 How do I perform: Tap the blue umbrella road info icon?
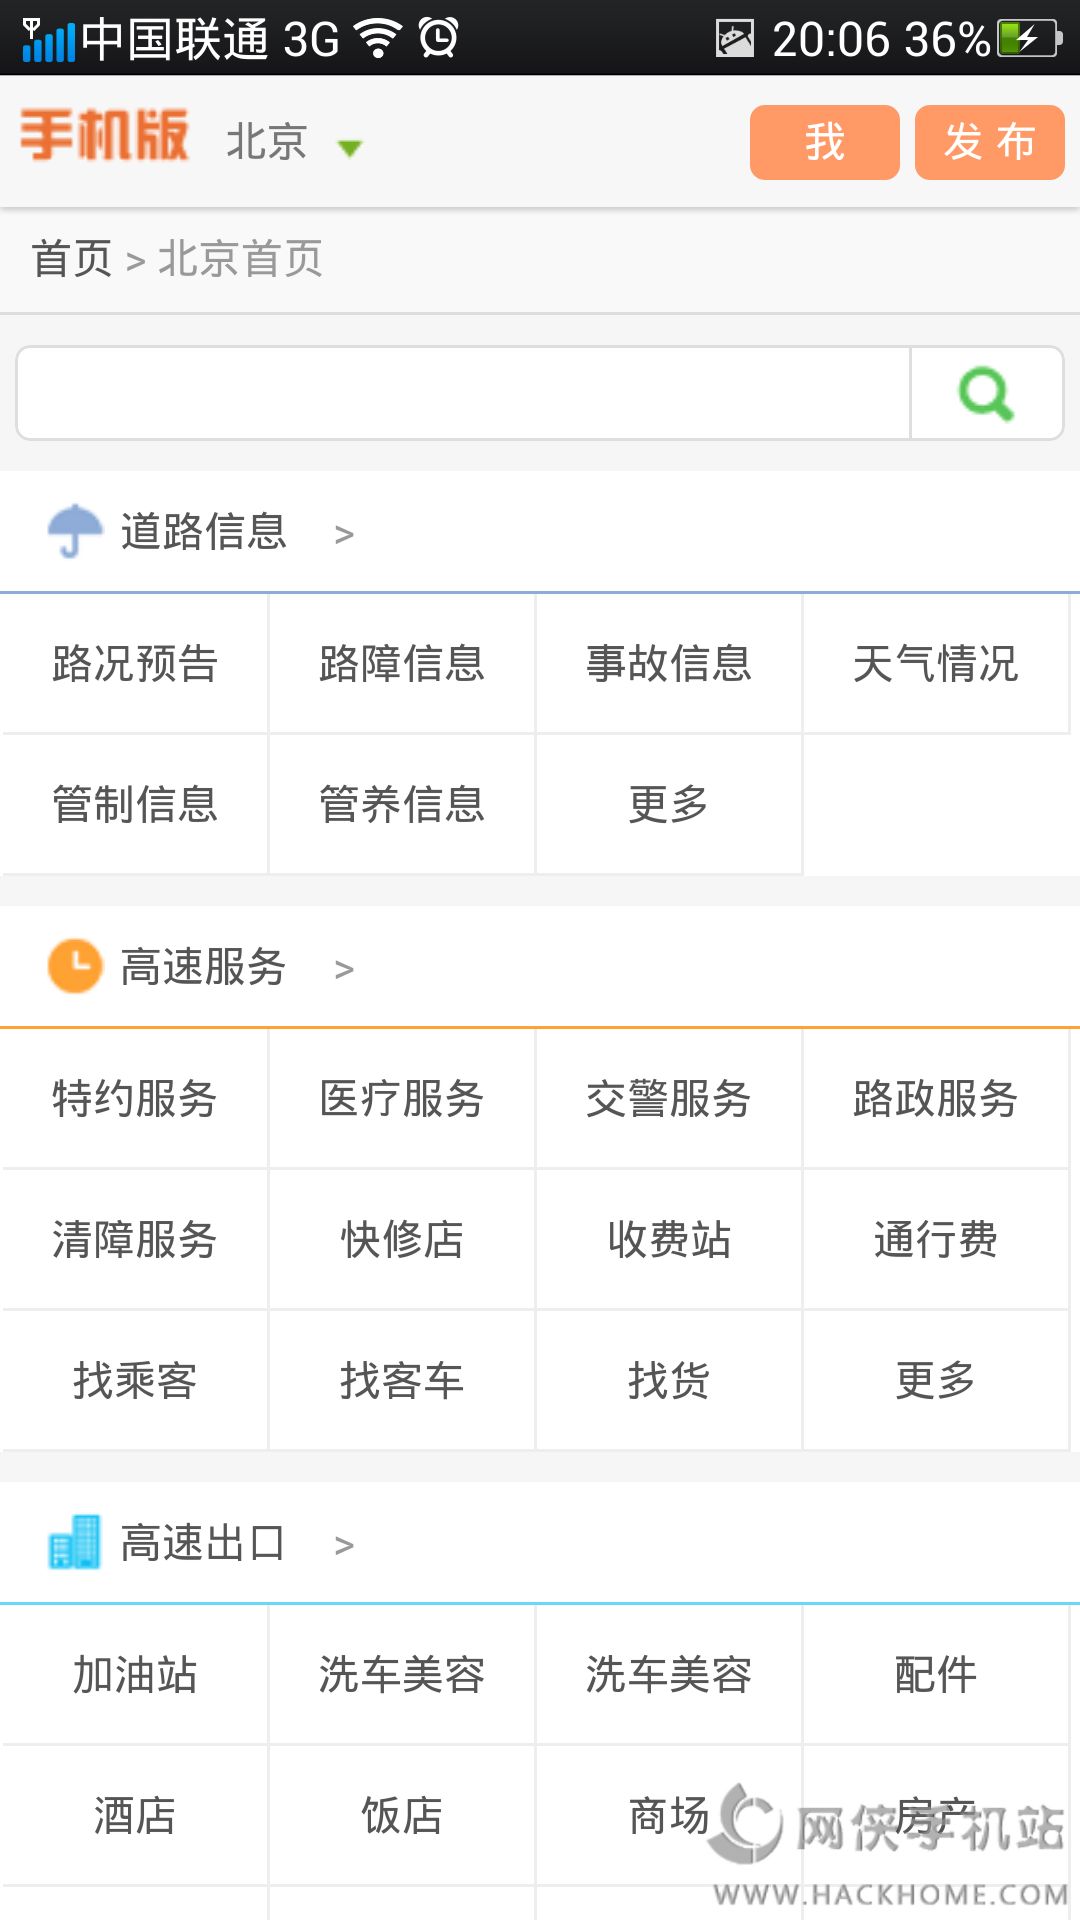click(75, 531)
